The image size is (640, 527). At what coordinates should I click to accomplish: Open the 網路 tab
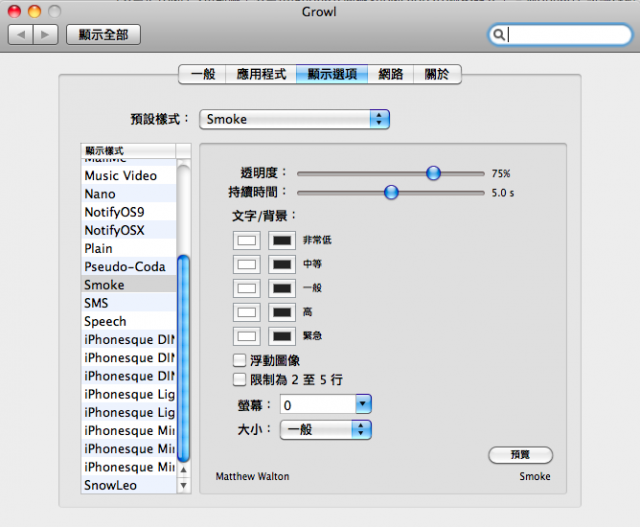[x=391, y=74]
